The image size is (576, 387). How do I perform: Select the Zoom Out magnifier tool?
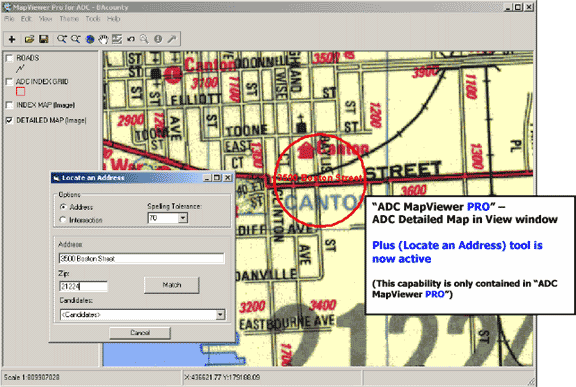pyautogui.click(x=75, y=39)
